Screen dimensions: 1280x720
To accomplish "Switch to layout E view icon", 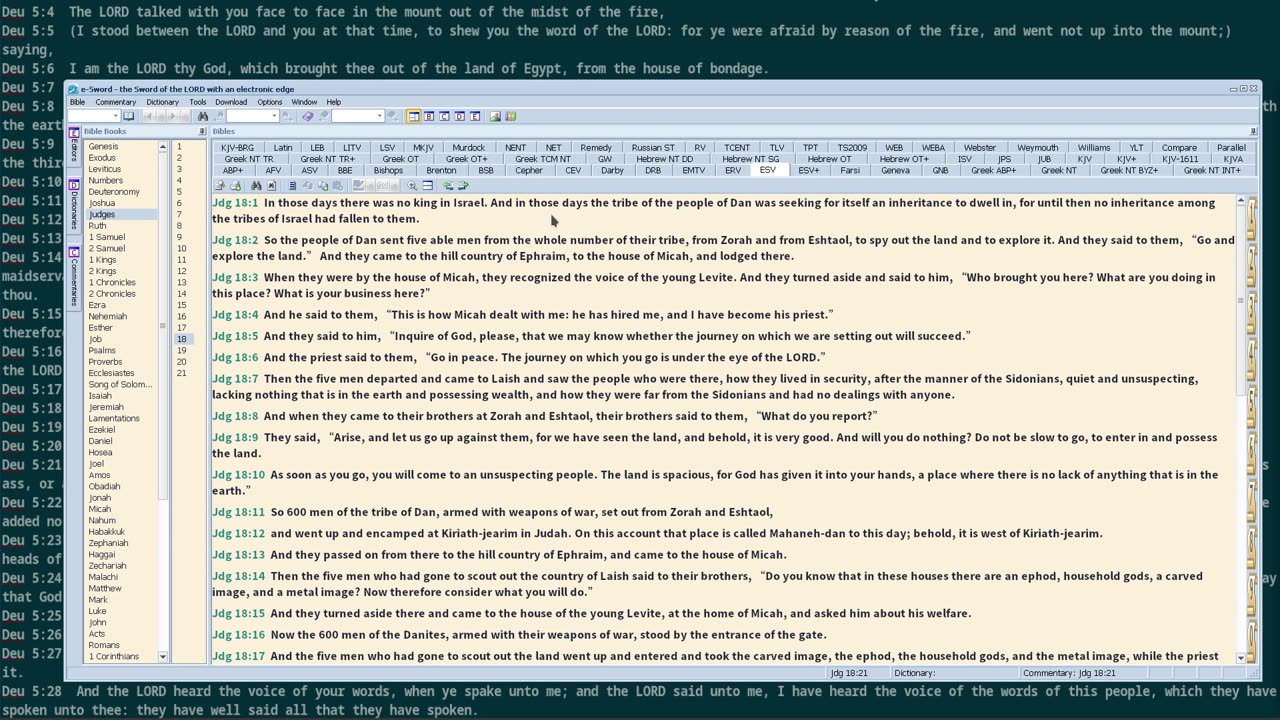I will pos(474,116).
